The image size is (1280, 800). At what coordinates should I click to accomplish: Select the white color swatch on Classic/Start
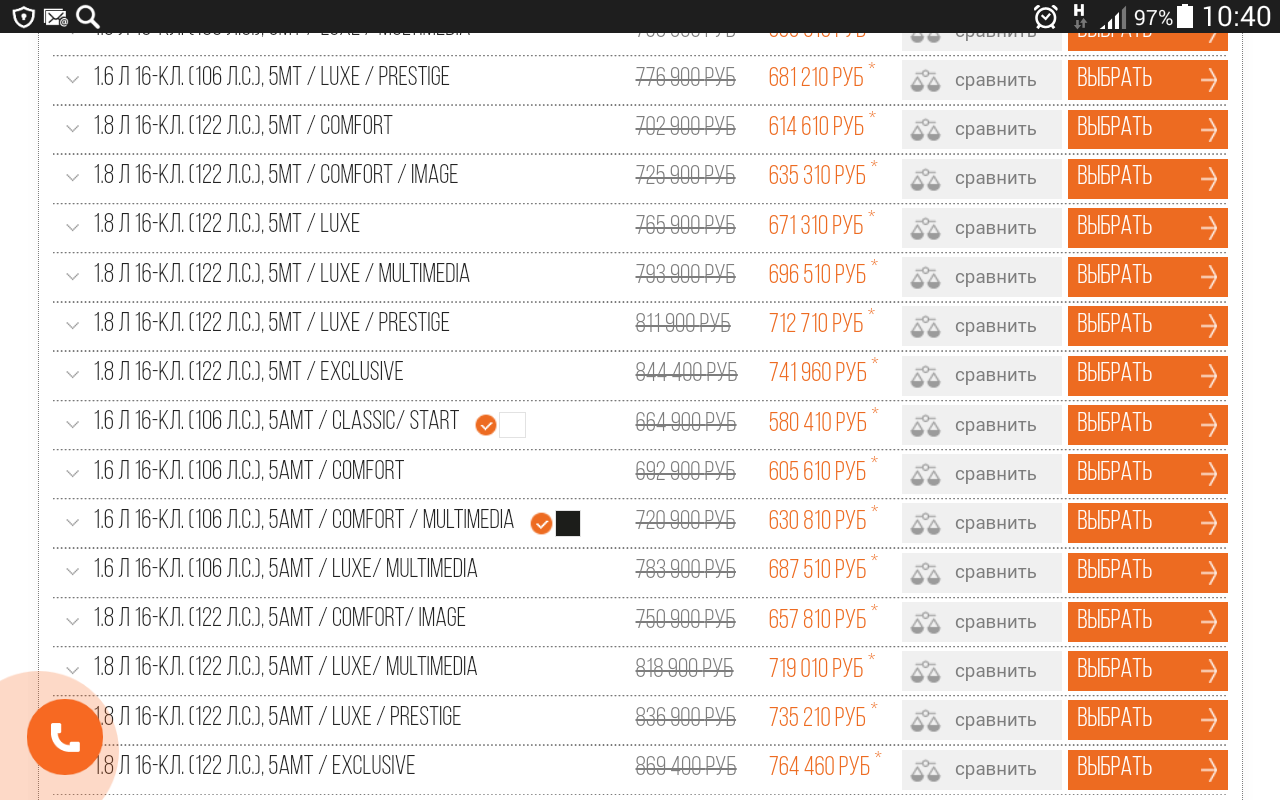coord(512,425)
